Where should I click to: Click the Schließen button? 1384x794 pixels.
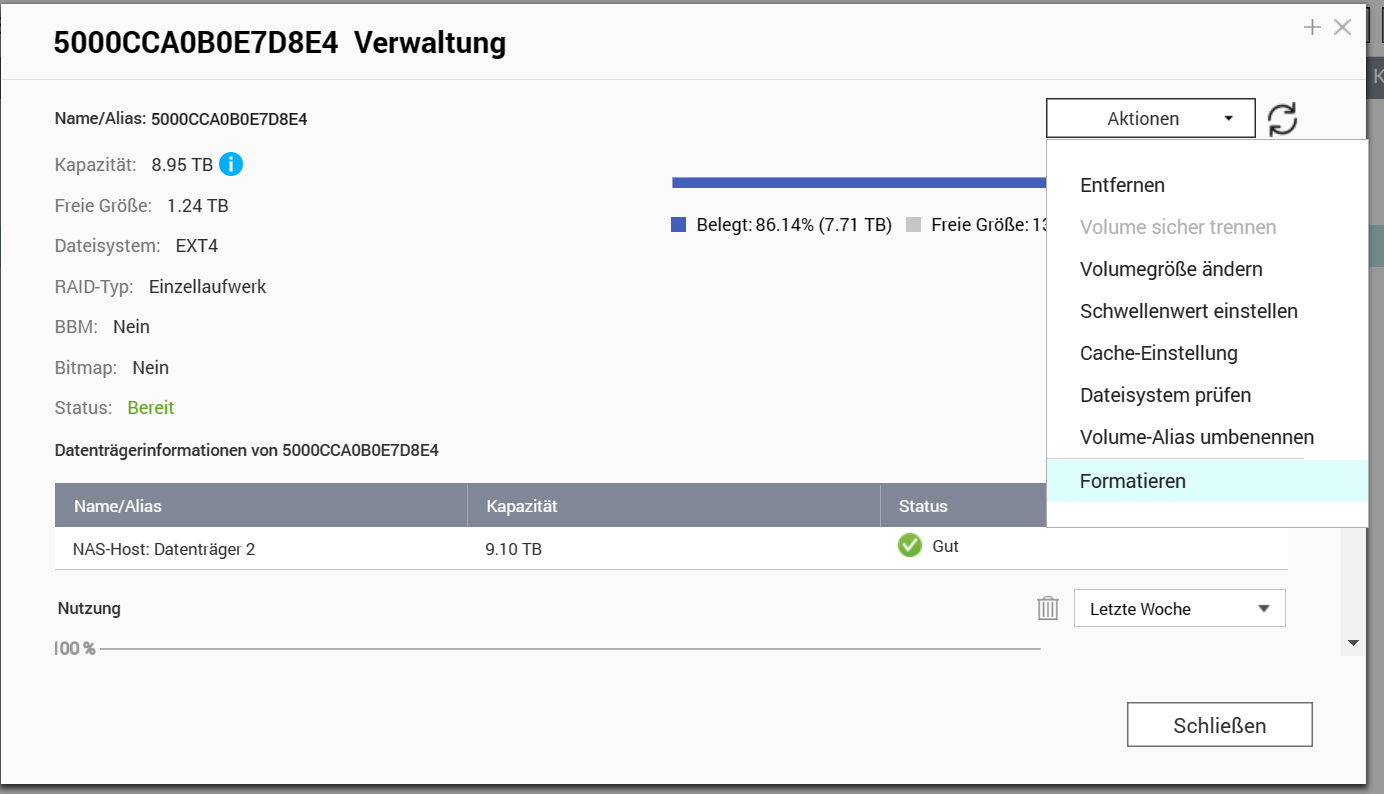pyautogui.click(x=1219, y=725)
